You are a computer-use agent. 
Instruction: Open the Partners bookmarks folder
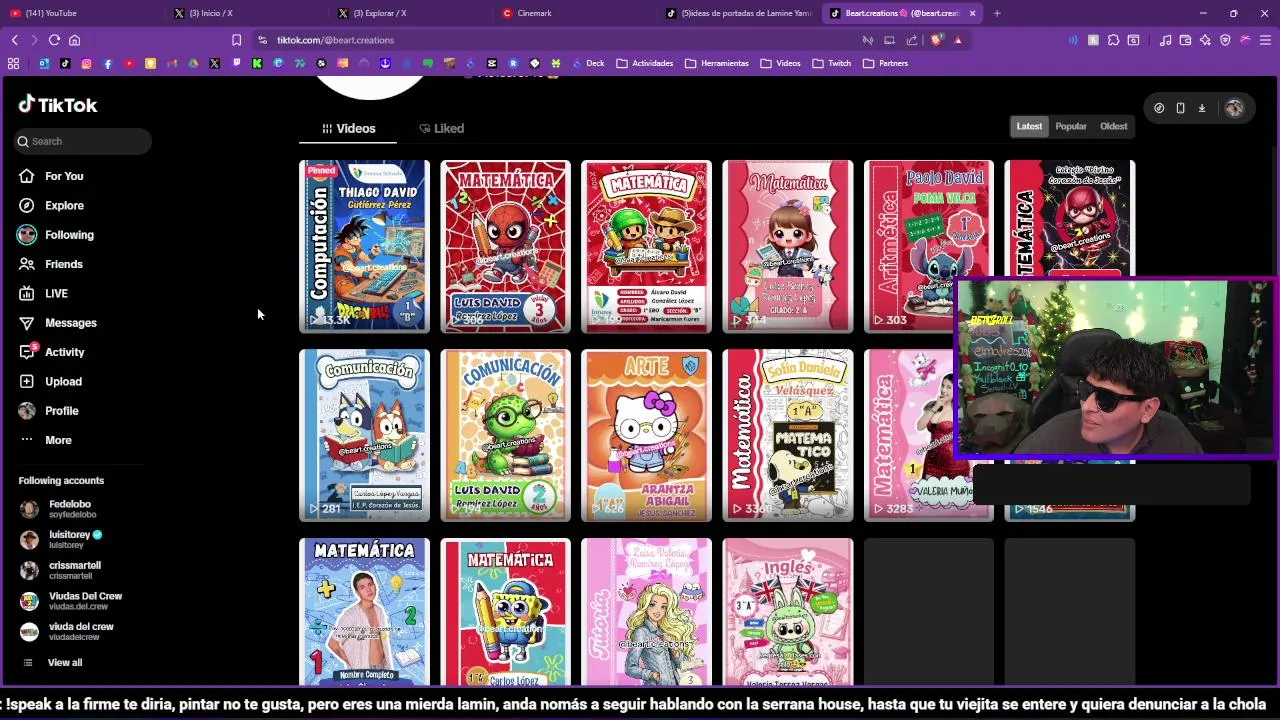[885, 63]
